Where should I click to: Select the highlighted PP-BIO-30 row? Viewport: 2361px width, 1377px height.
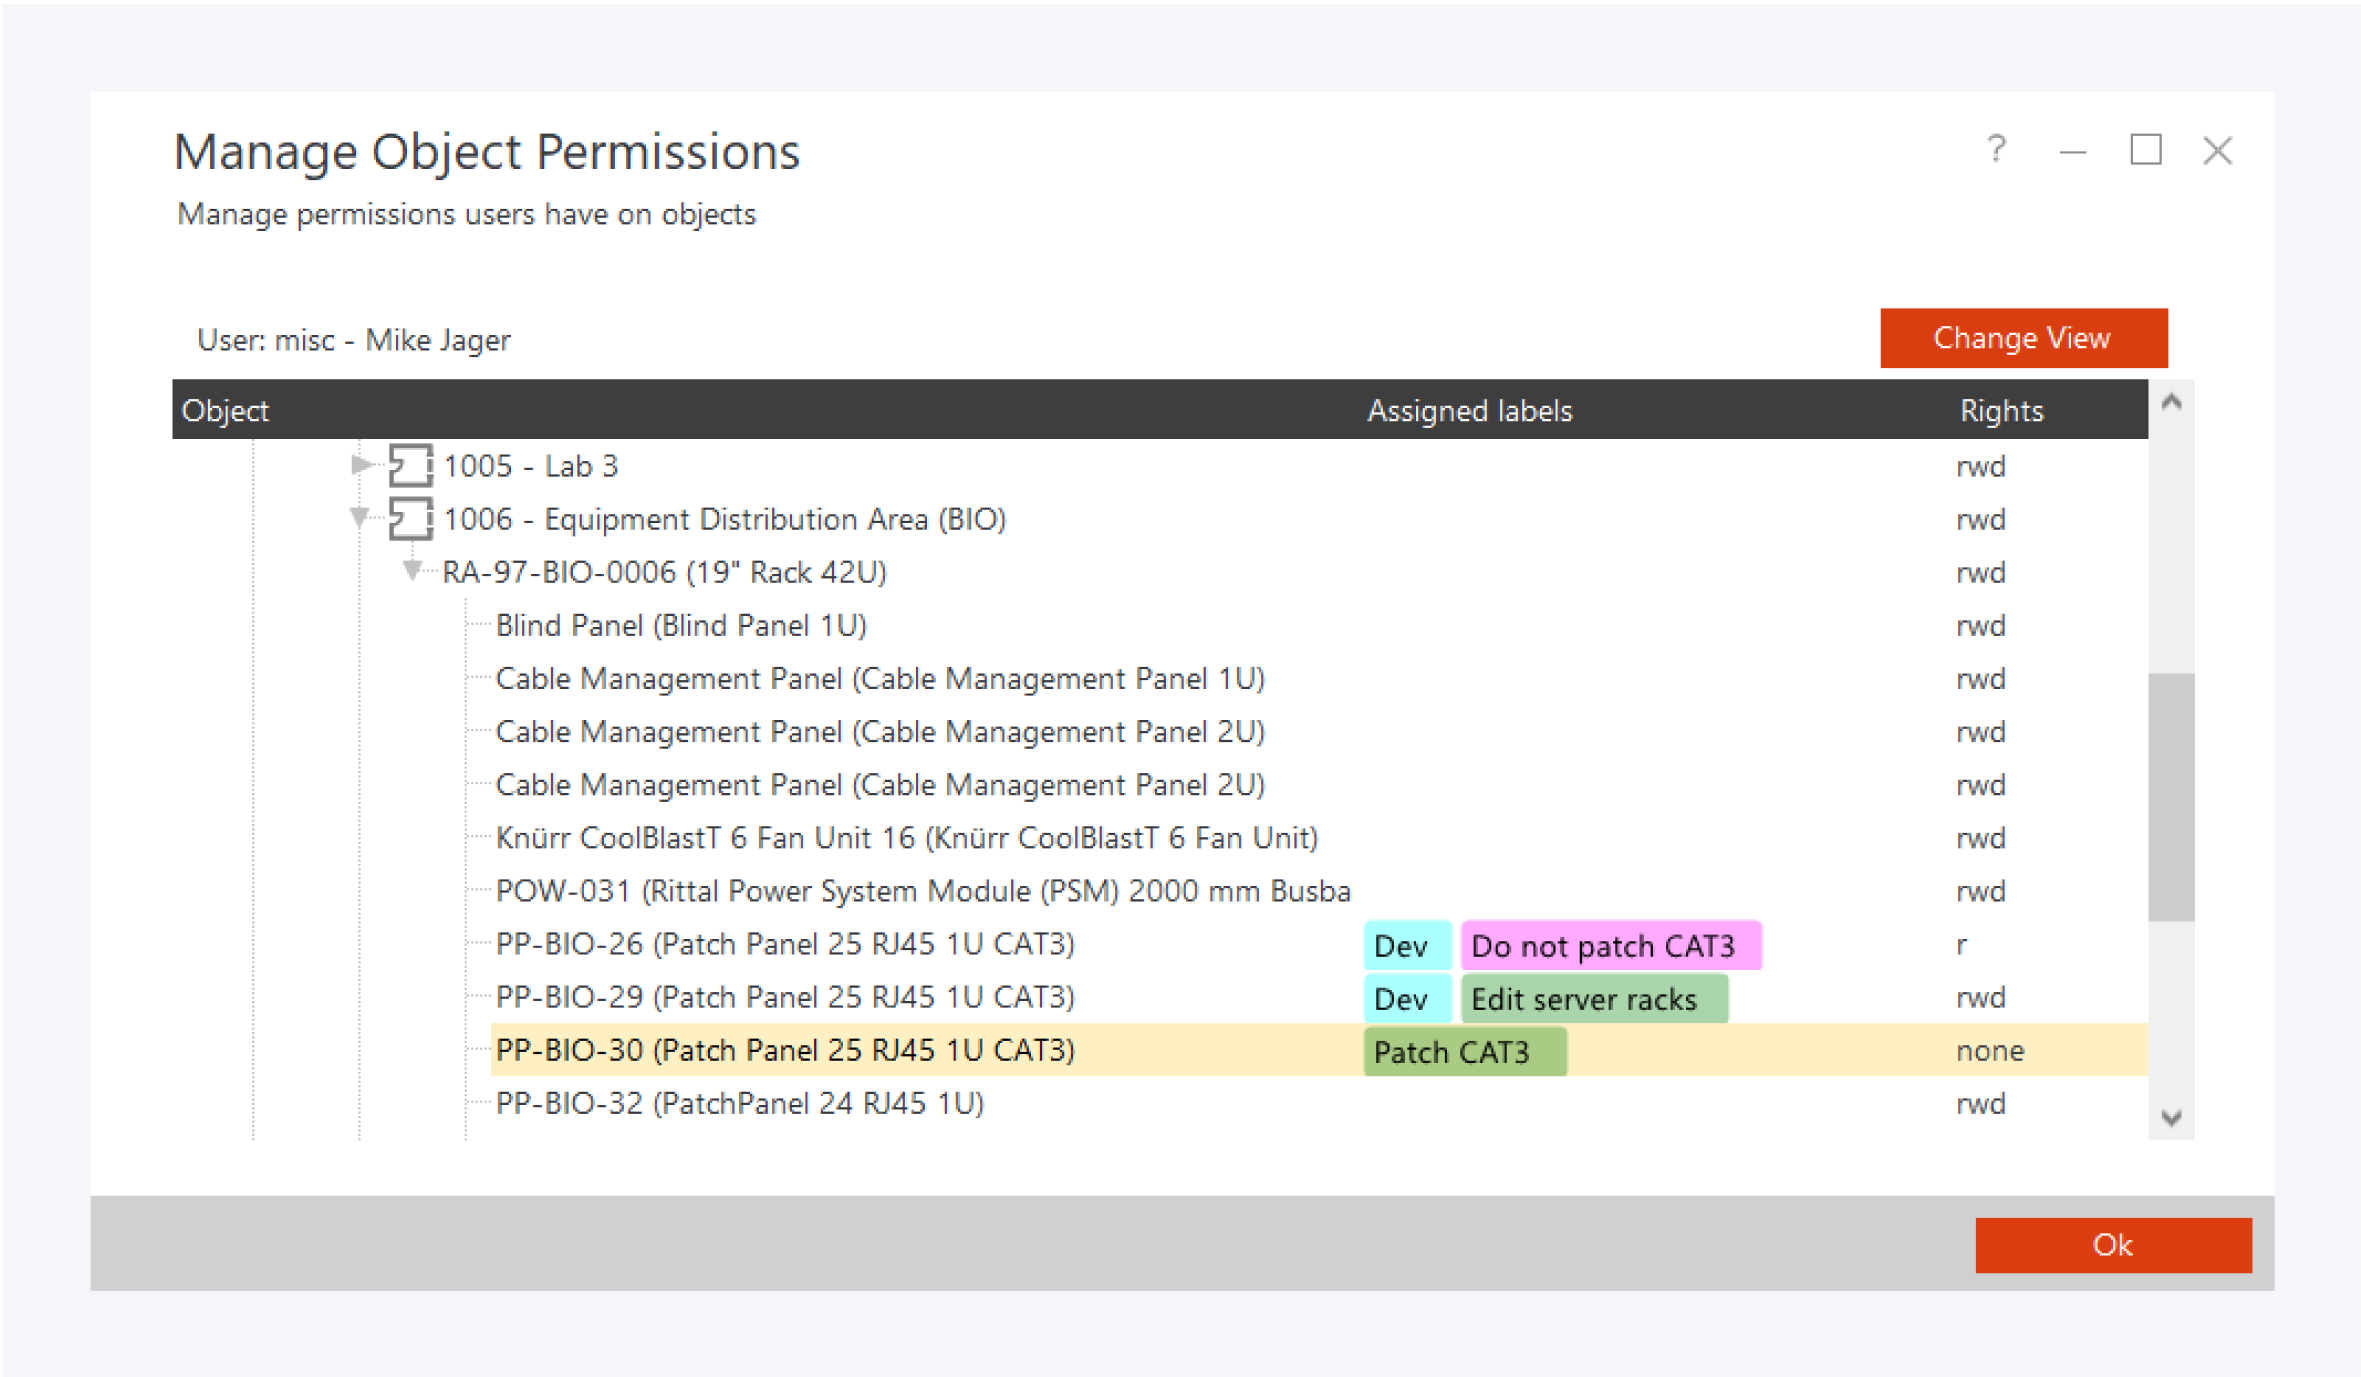click(x=786, y=1050)
